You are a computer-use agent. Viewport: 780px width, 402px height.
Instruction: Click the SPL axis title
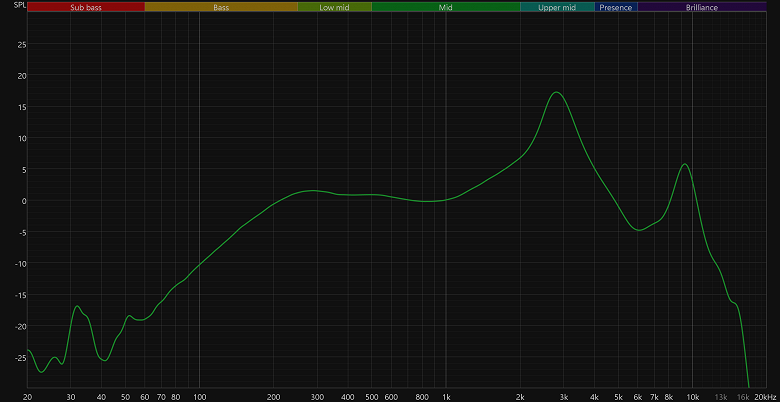point(20,5)
